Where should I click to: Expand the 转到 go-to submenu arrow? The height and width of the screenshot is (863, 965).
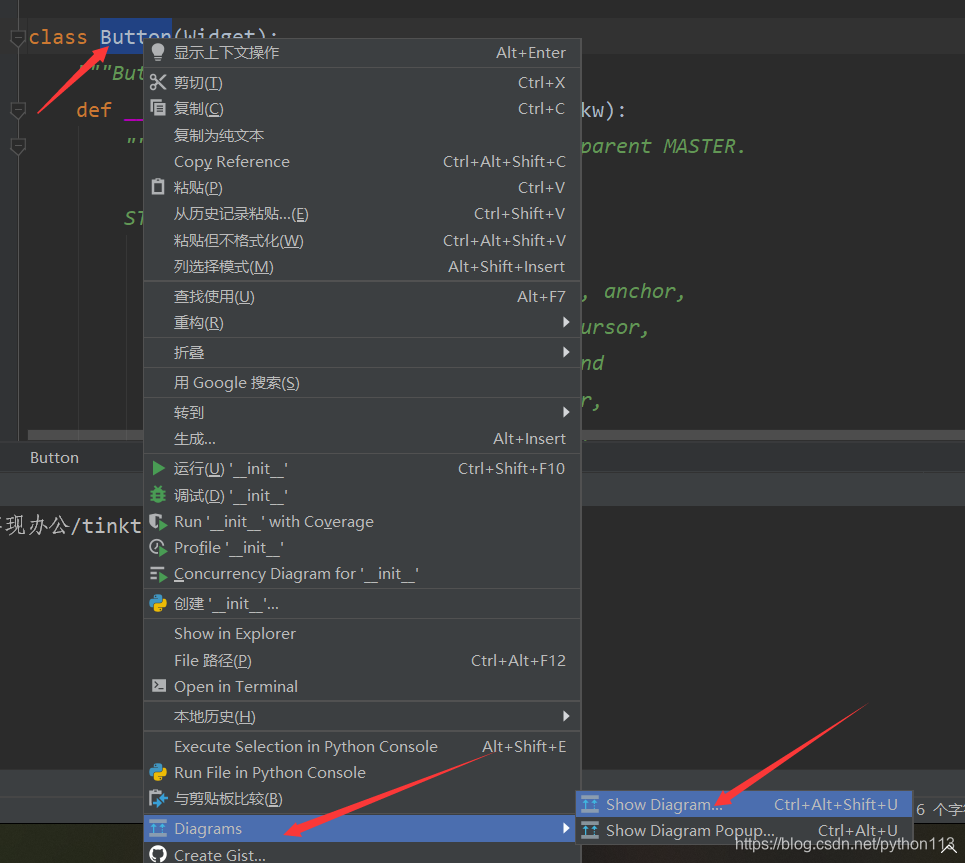[x=566, y=412]
